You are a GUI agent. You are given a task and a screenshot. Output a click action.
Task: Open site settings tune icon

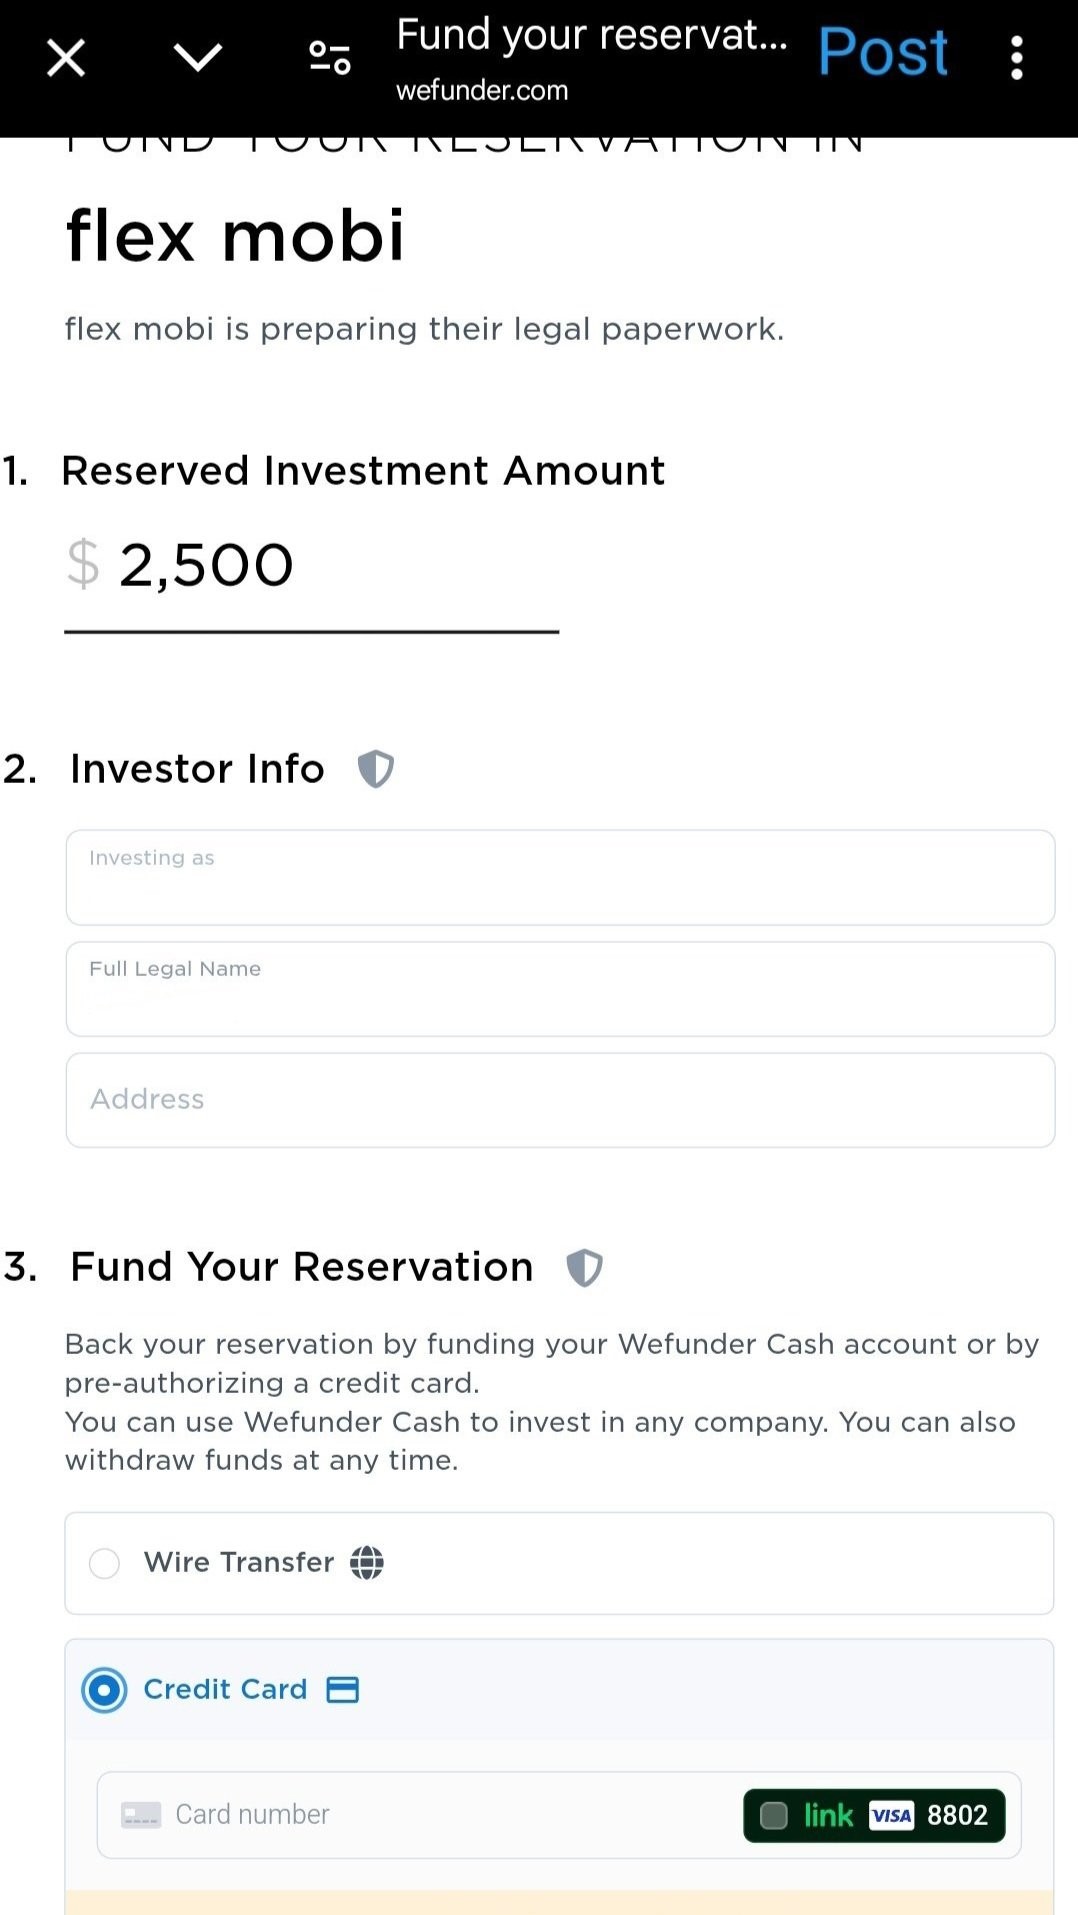point(329,58)
